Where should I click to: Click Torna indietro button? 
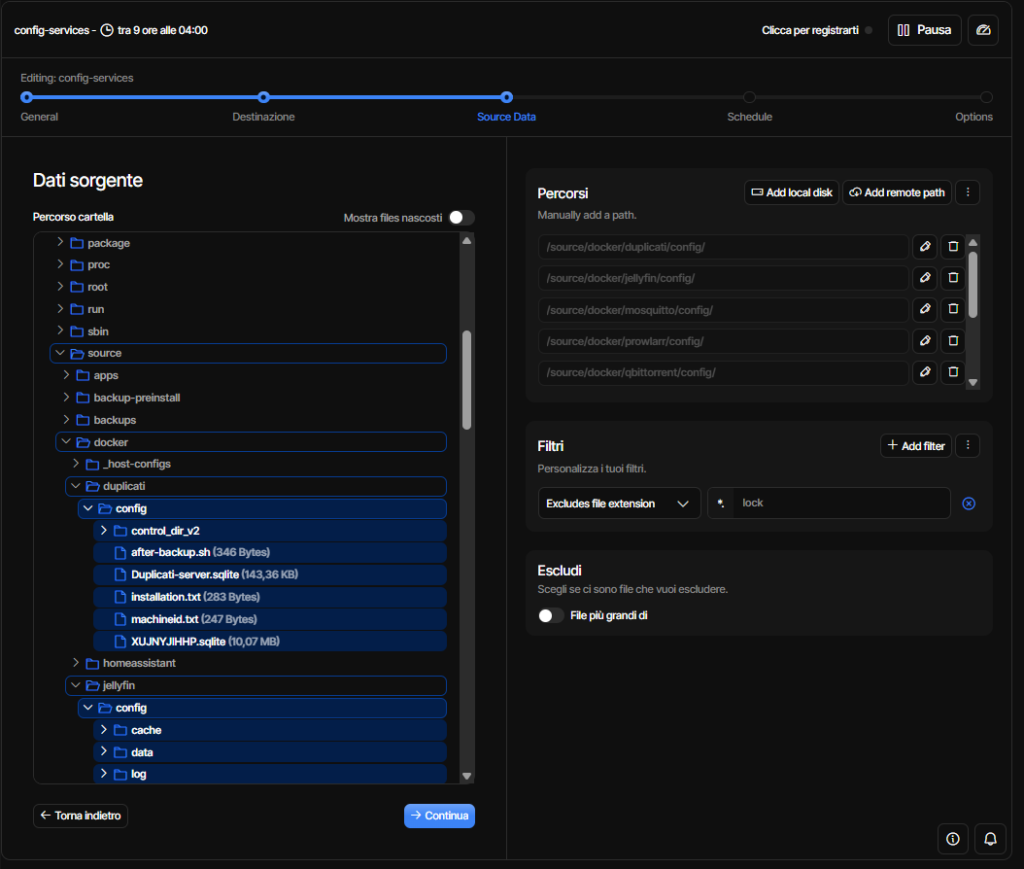[80, 815]
